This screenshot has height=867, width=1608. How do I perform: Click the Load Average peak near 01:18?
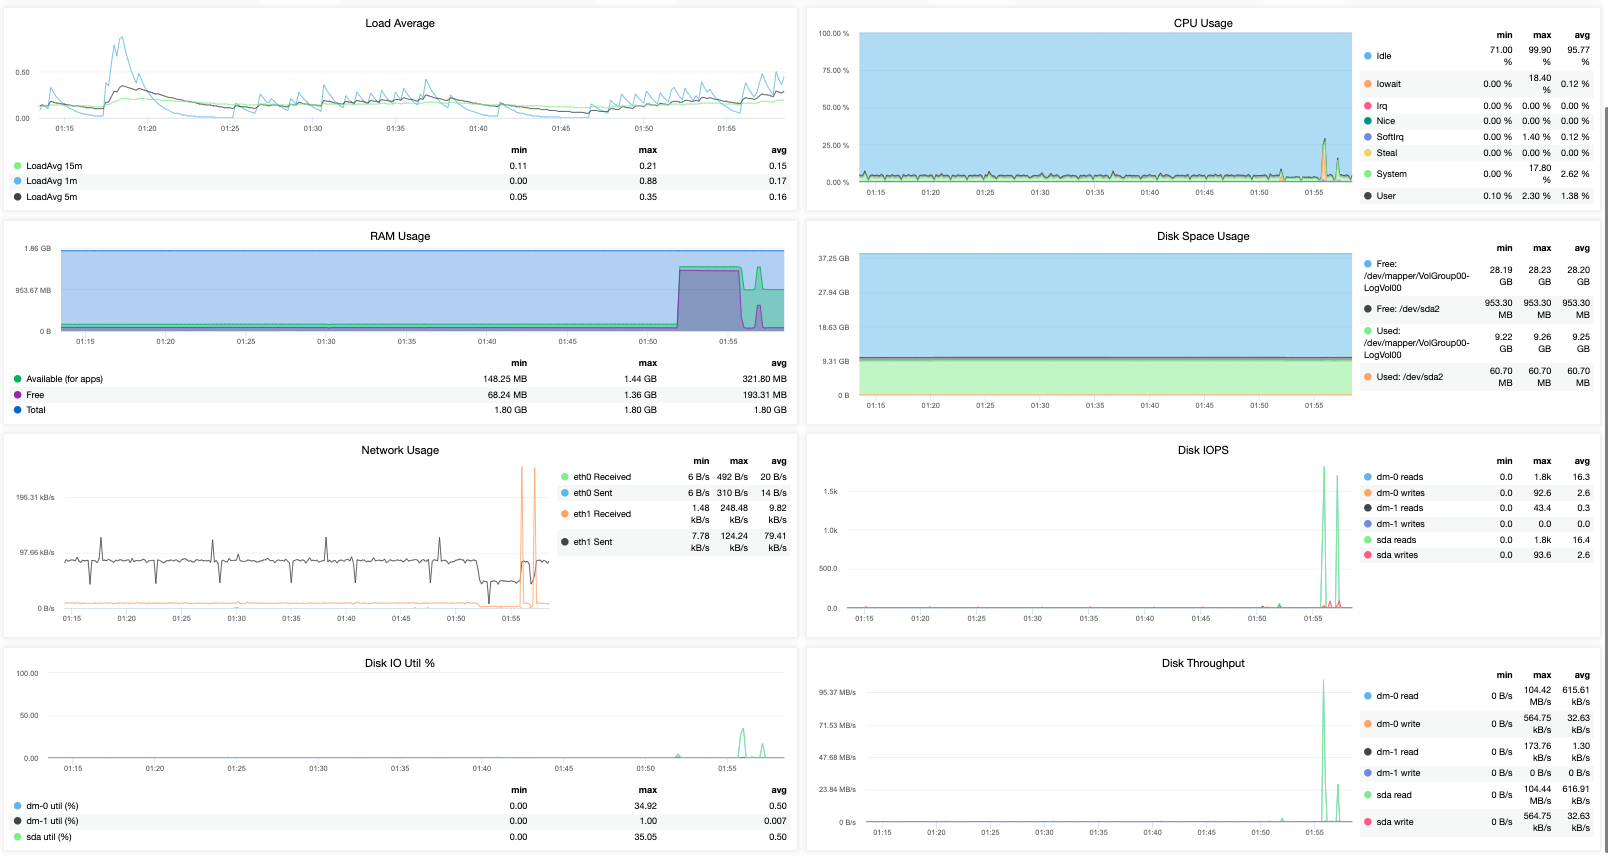point(121,40)
